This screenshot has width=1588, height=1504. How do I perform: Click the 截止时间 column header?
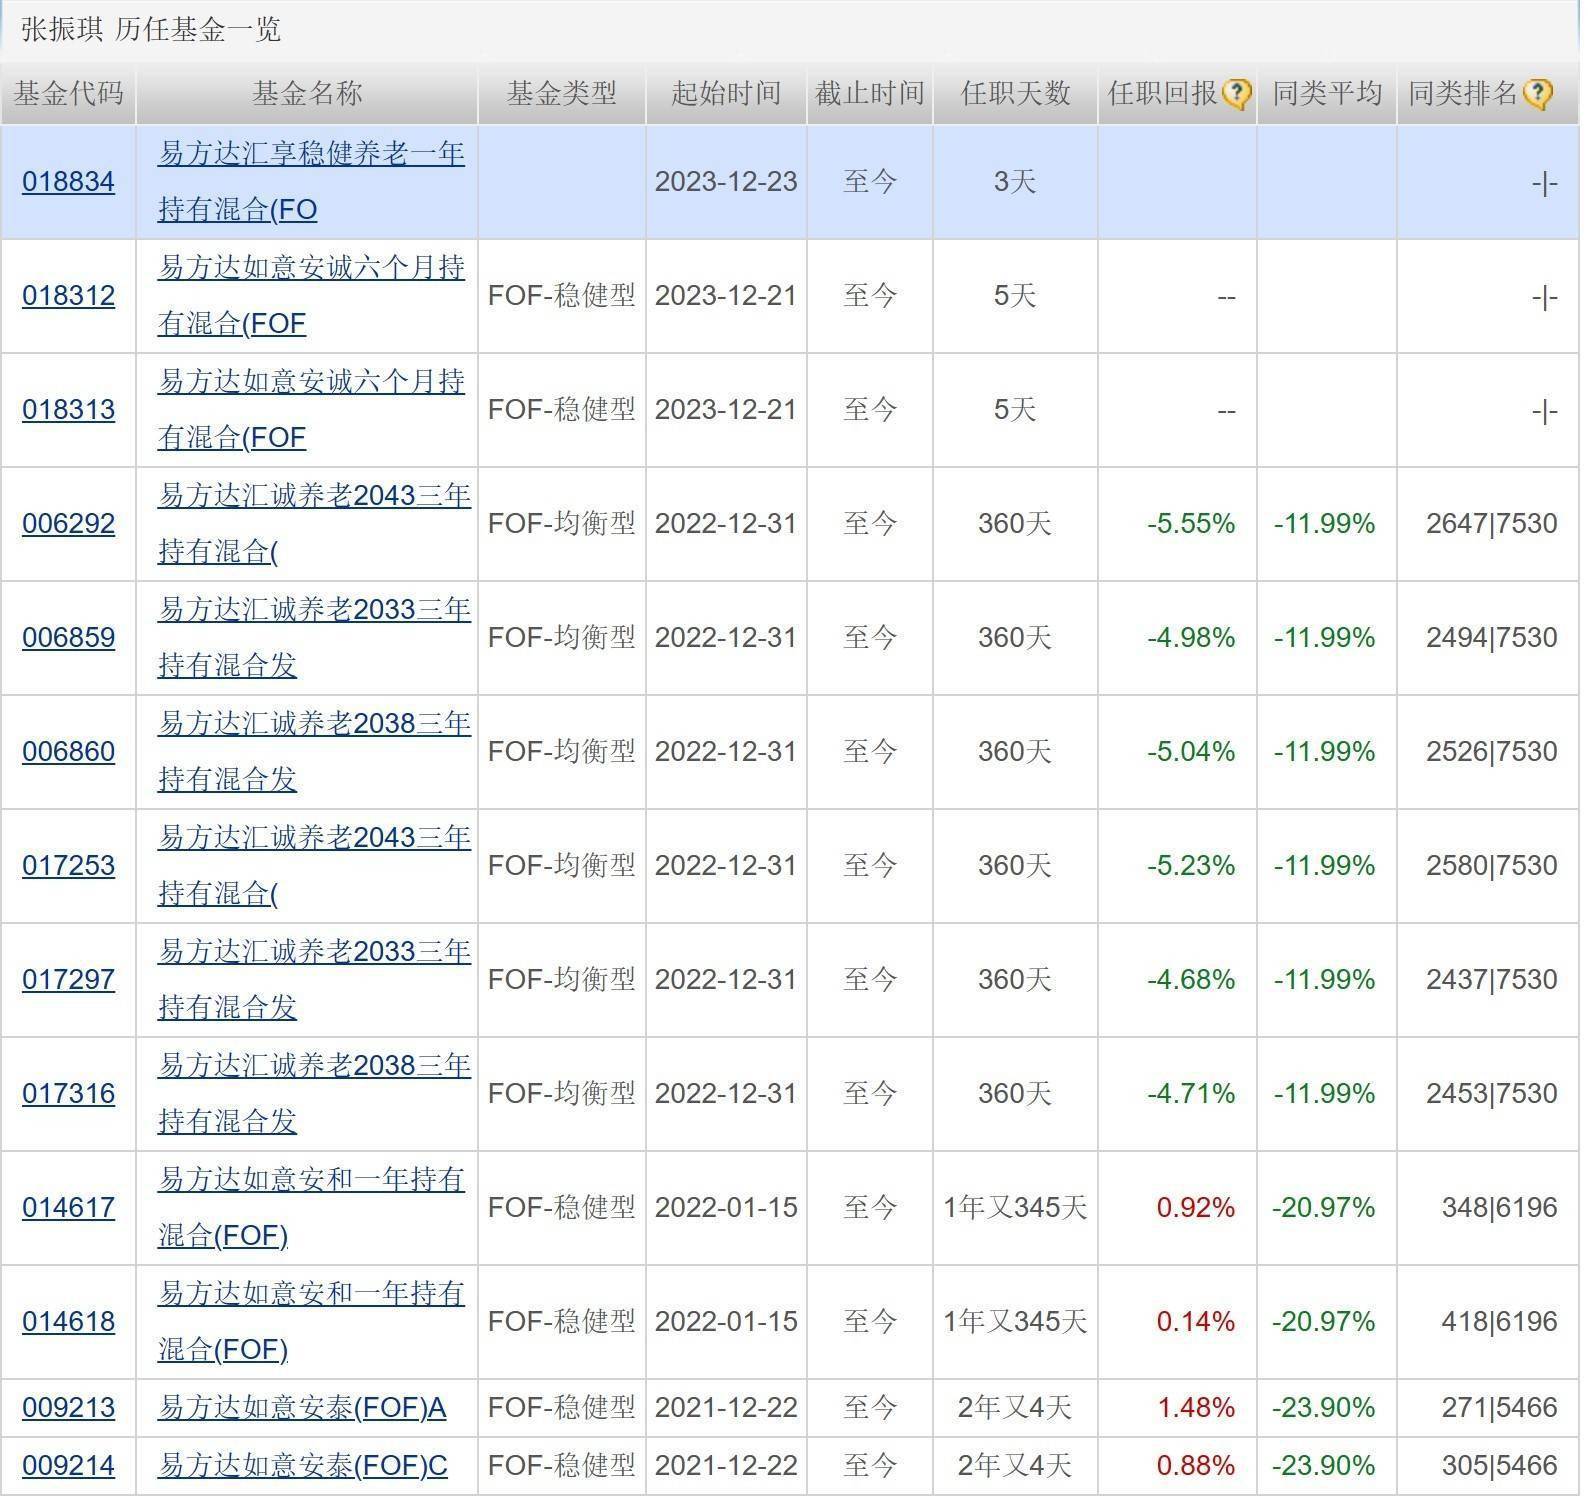pos(870,94)
